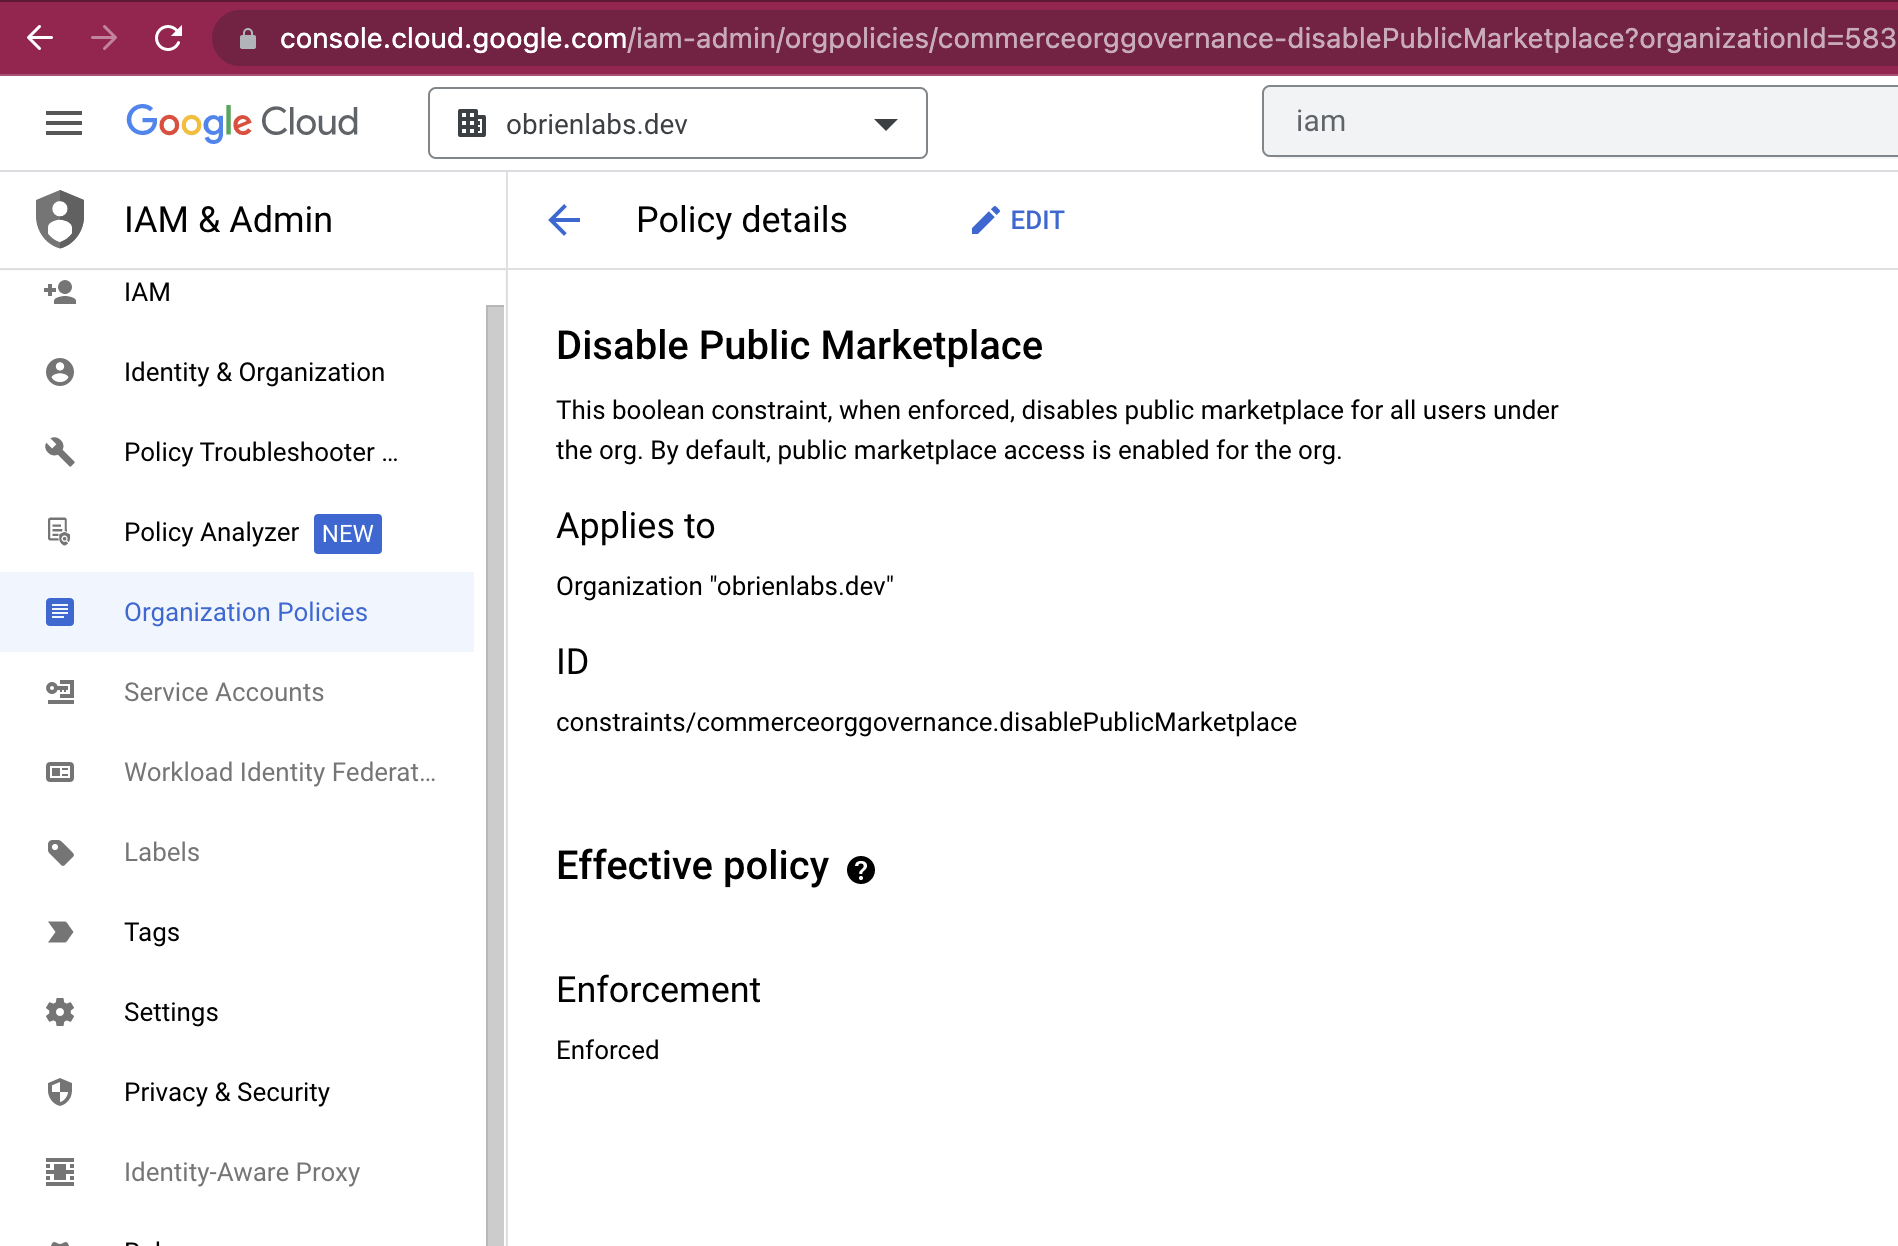
Task: Open Service Accounts via its badge icon
Action: pos(60,691)
